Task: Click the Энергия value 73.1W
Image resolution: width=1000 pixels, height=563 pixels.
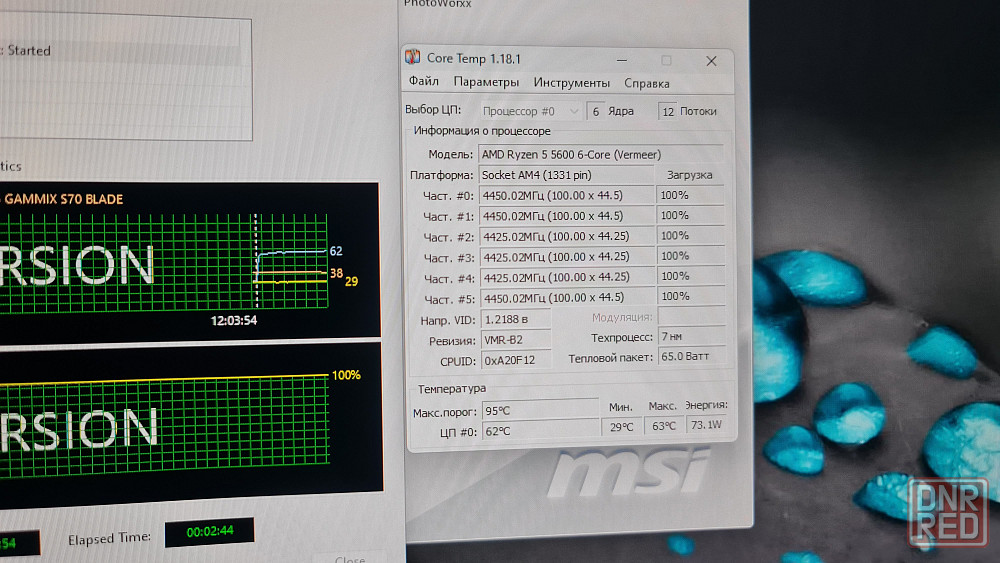Action: point(706,426)
